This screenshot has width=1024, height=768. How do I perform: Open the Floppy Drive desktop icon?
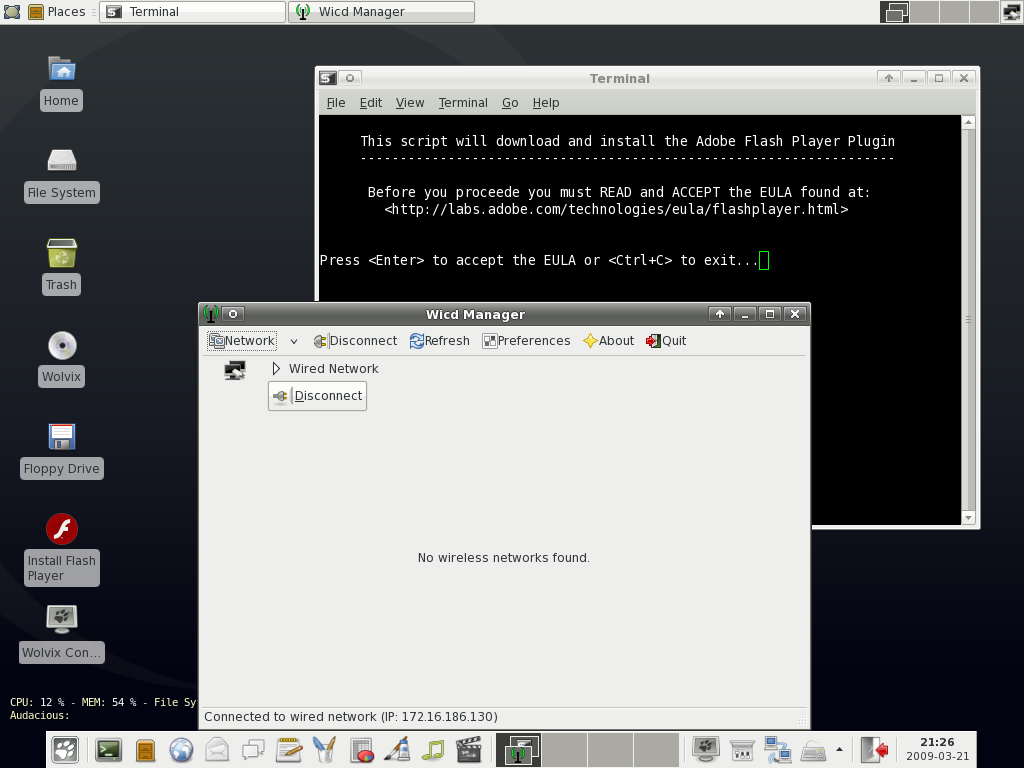(61, 451)
